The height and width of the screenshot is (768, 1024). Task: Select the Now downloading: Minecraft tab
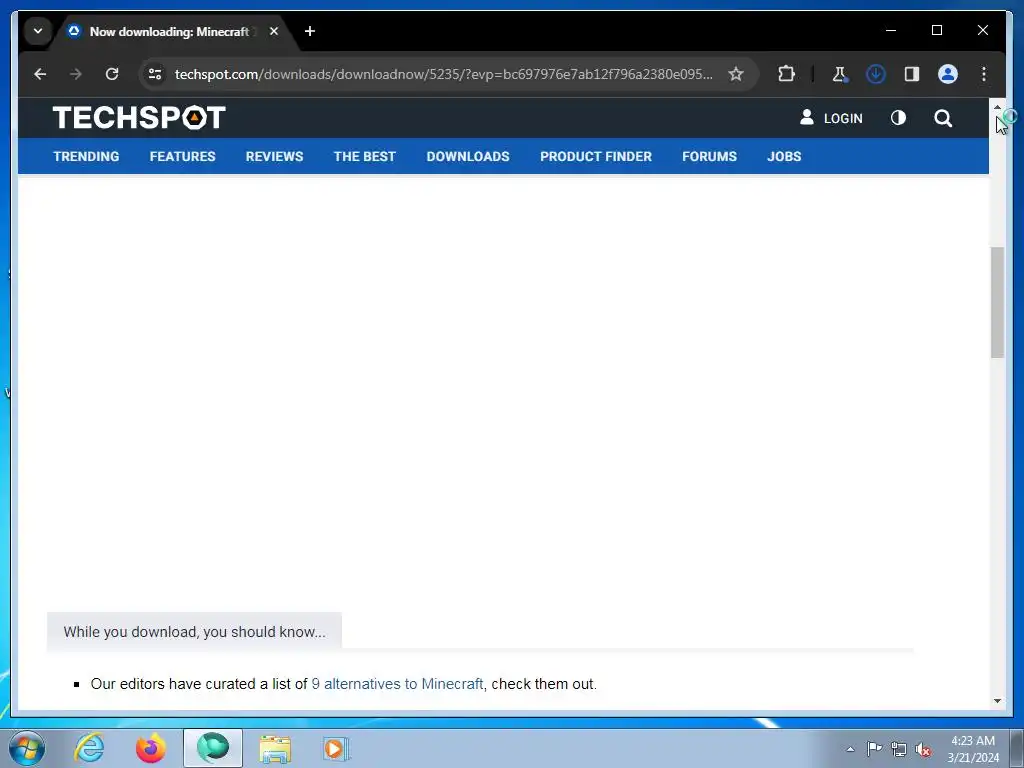tap(168, 31)
